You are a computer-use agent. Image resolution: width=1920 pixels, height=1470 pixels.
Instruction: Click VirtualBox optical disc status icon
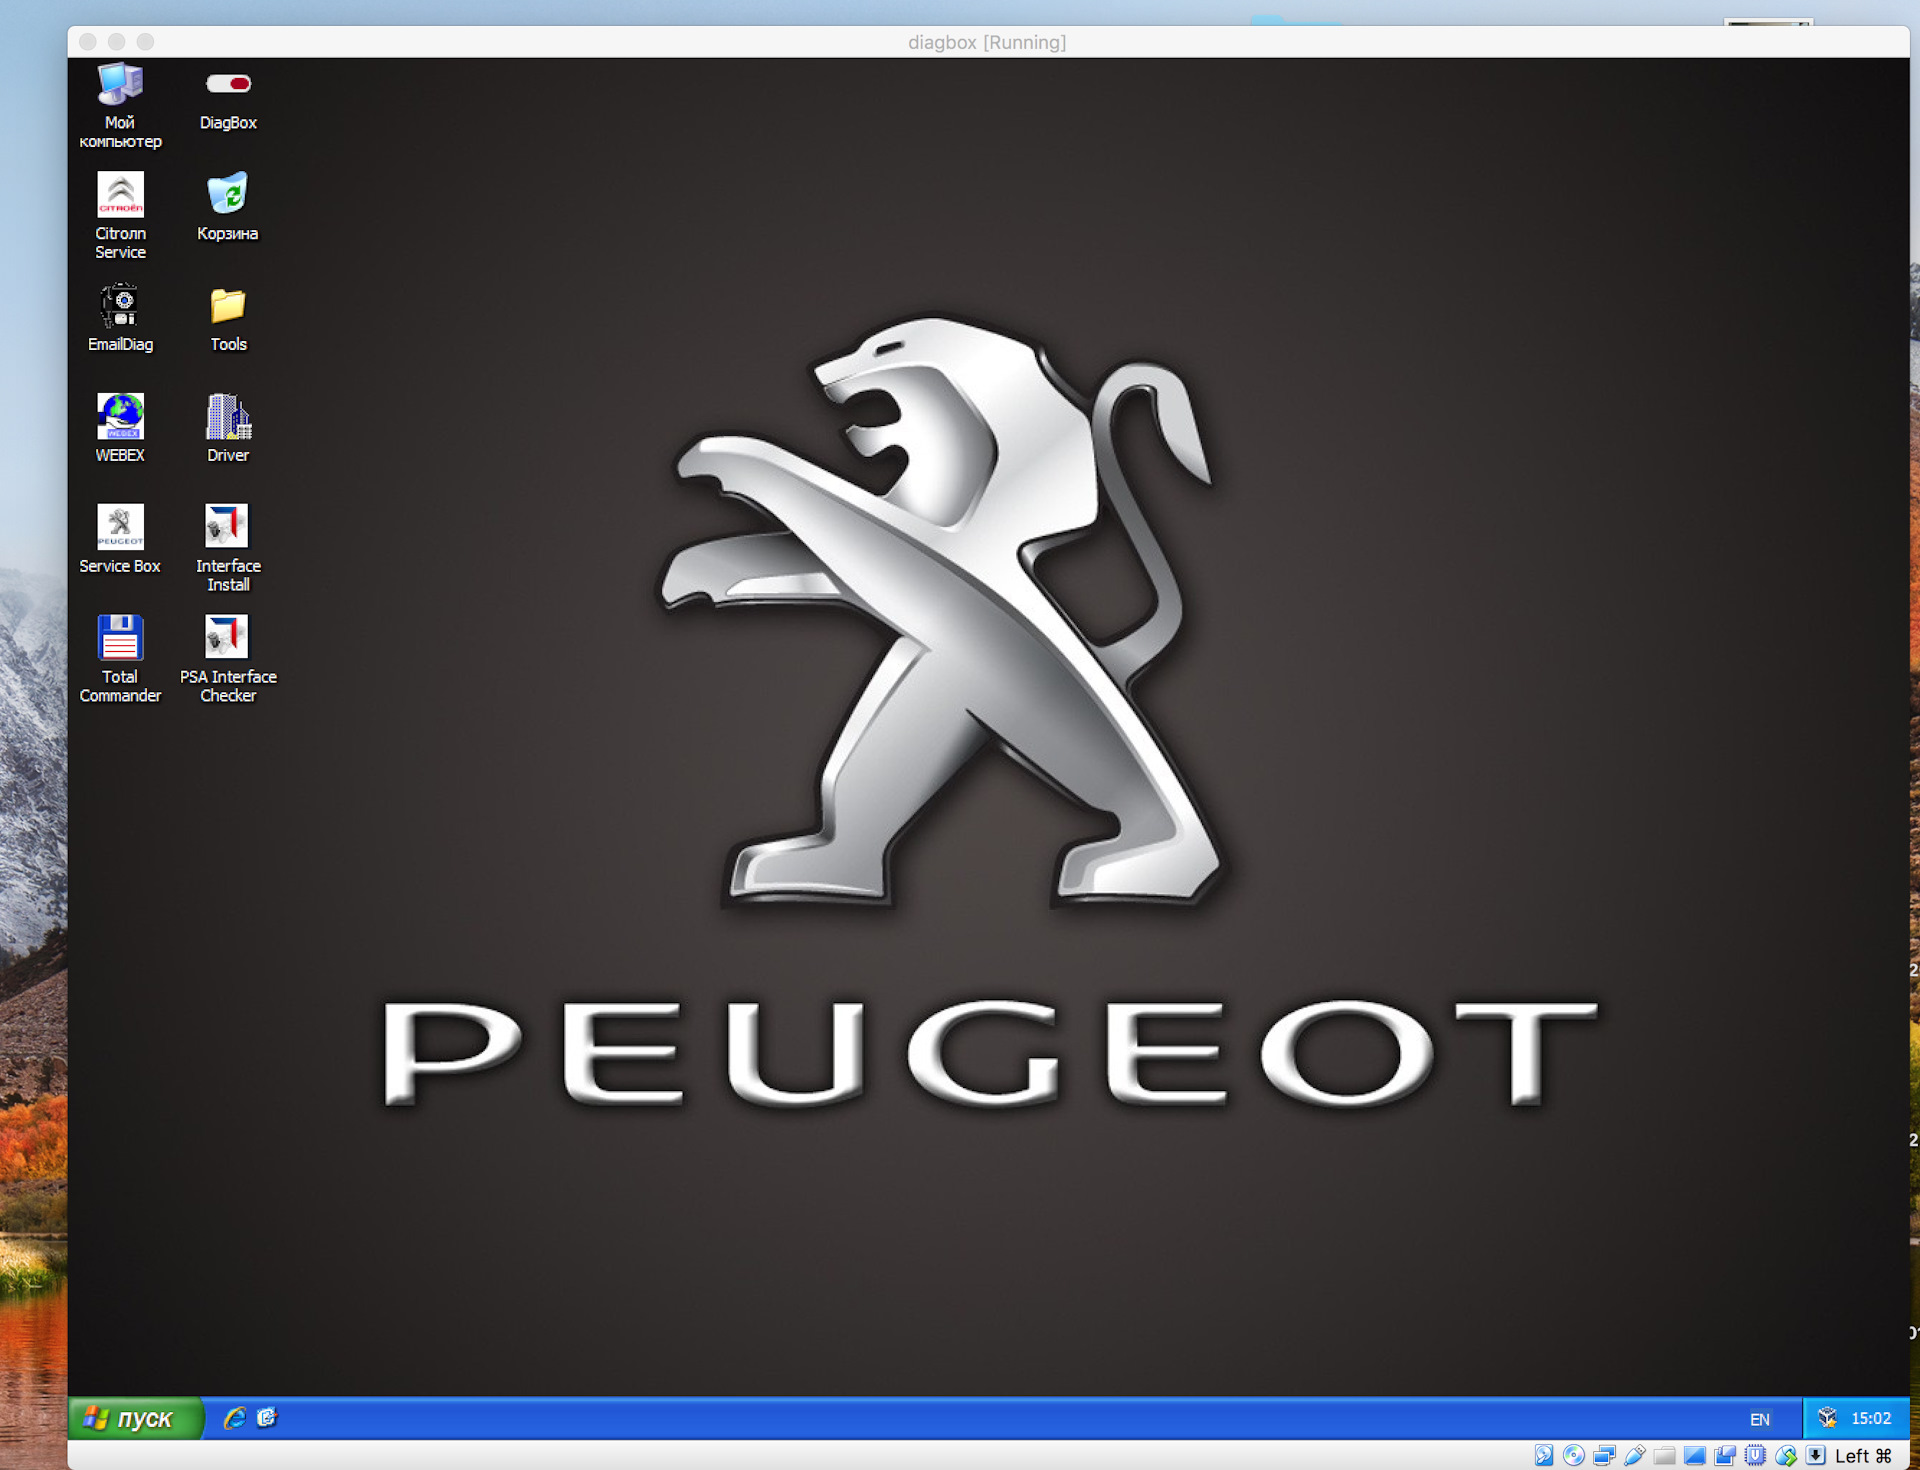tap(1573, 1456)
